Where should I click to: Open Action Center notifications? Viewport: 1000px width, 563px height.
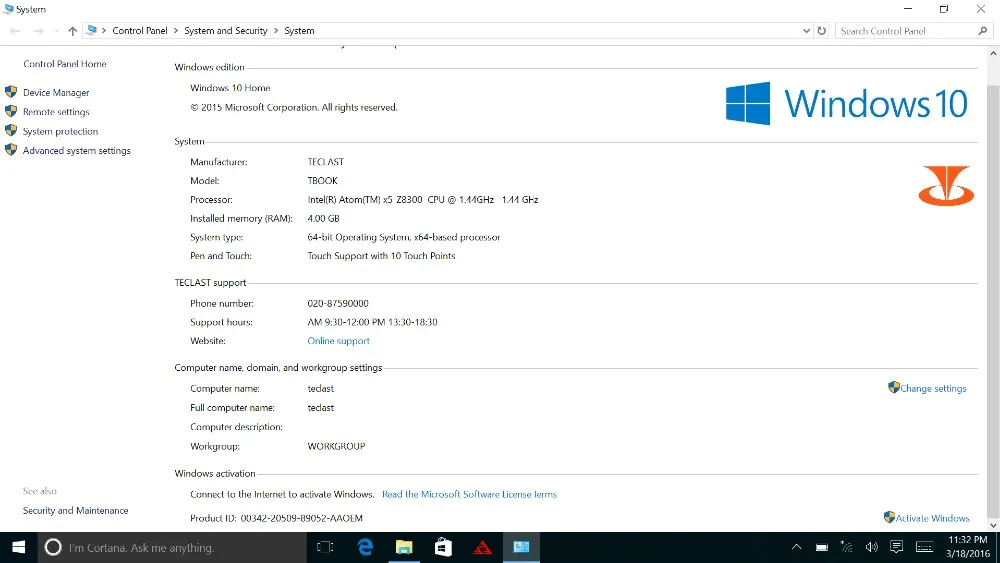(897, 546)
